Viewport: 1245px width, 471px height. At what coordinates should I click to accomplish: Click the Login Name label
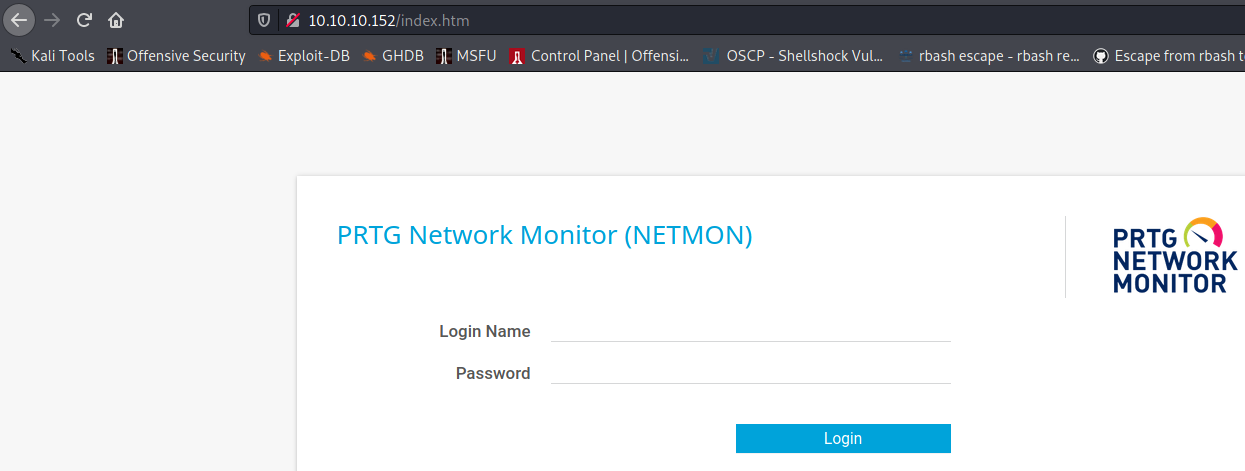(x=485, y=331)
